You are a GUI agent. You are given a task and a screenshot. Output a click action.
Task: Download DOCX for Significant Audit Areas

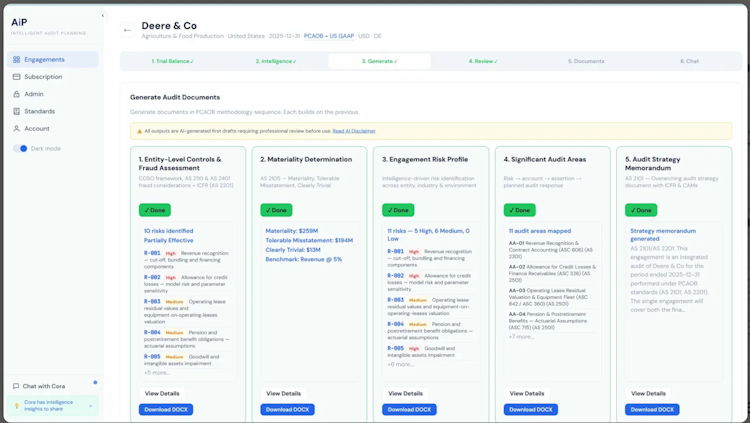[x=530, y=410]
